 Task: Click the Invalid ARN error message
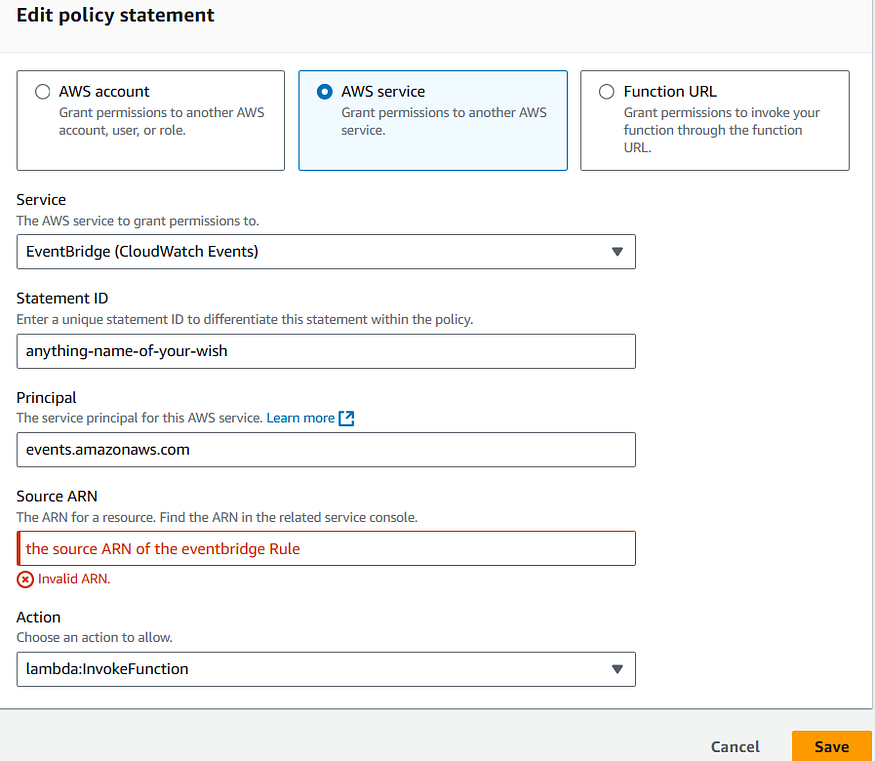coord(74,579)
